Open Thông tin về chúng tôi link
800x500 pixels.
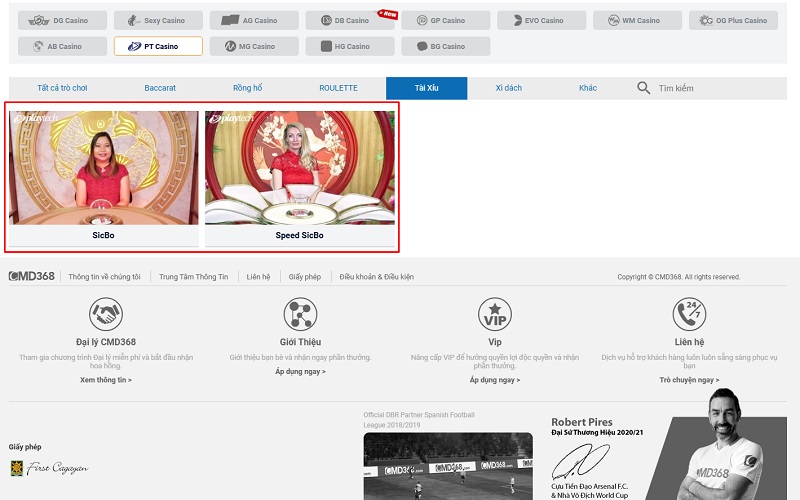pyautogui.click(x=105, y=277)
